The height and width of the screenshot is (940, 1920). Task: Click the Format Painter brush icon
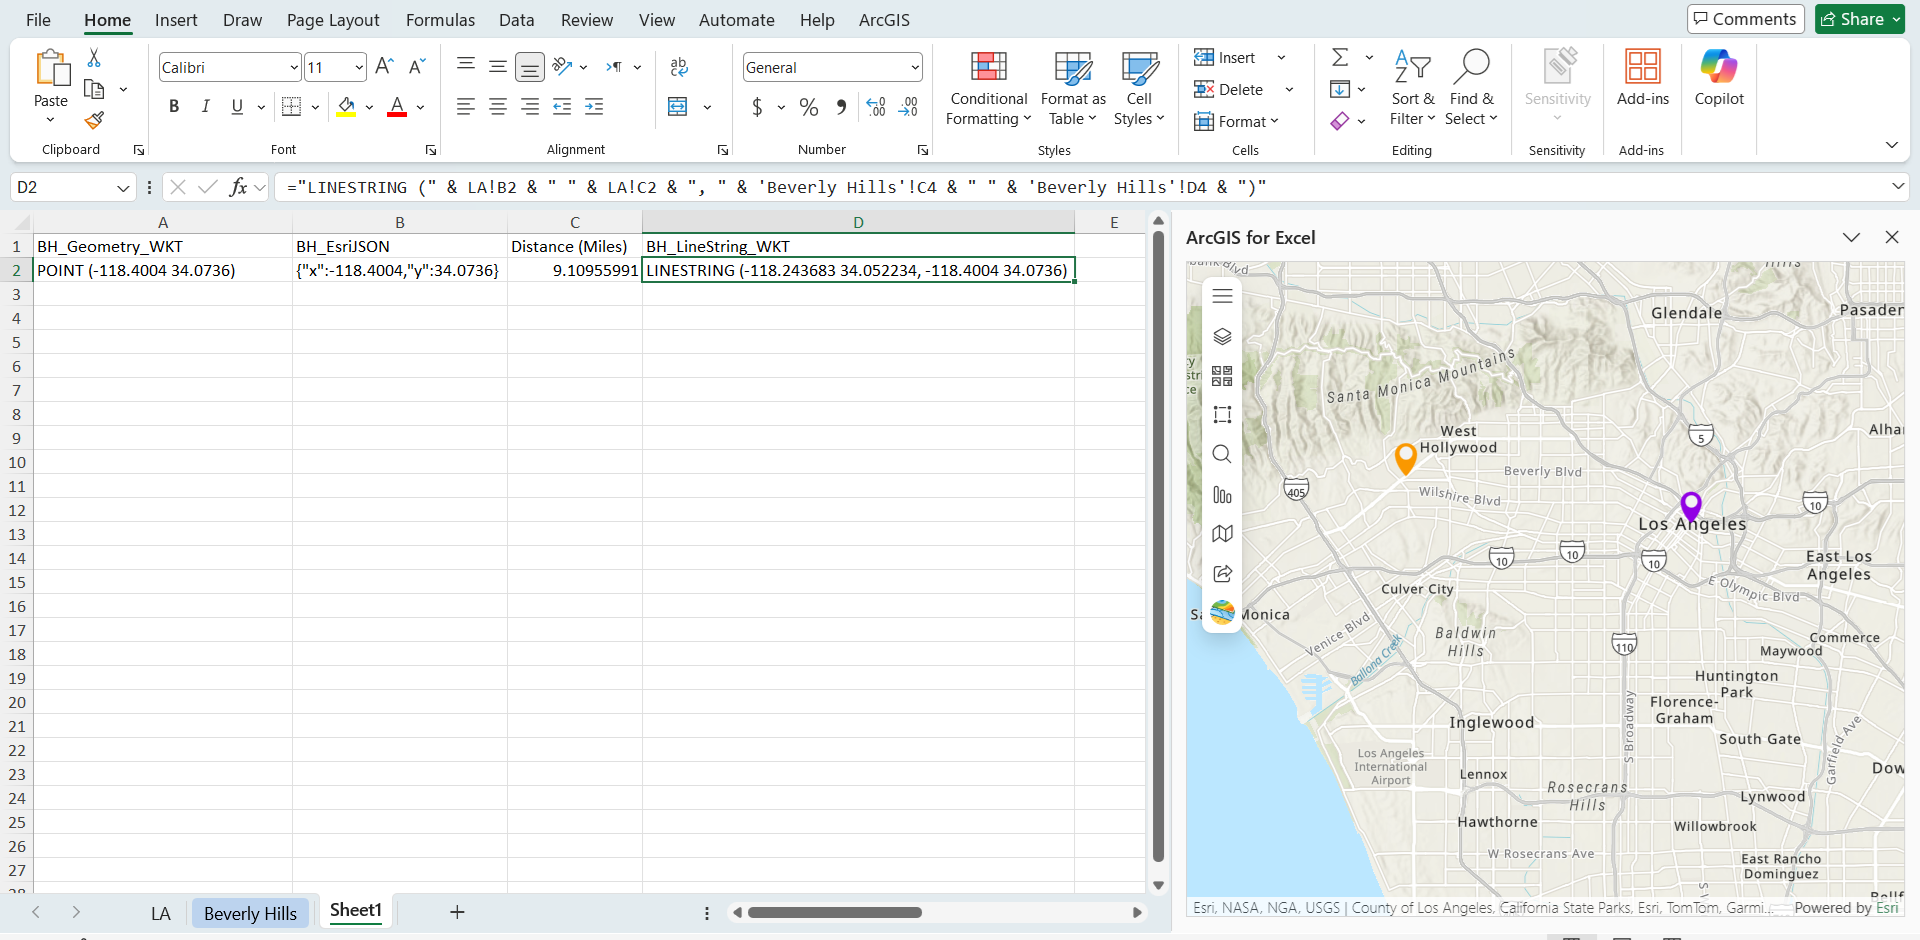[x=94, y=121]
